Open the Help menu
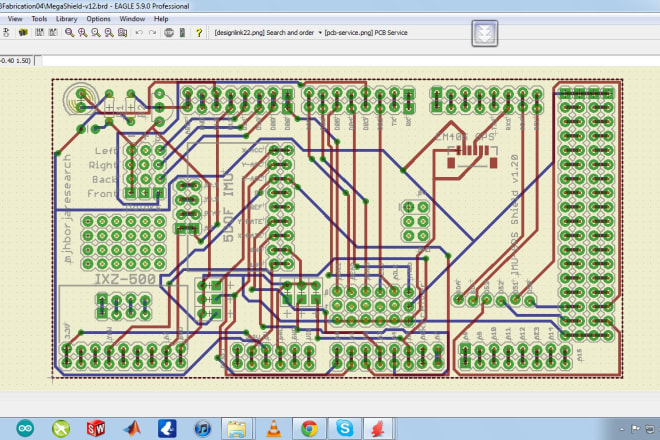 [x=161, y=19]
